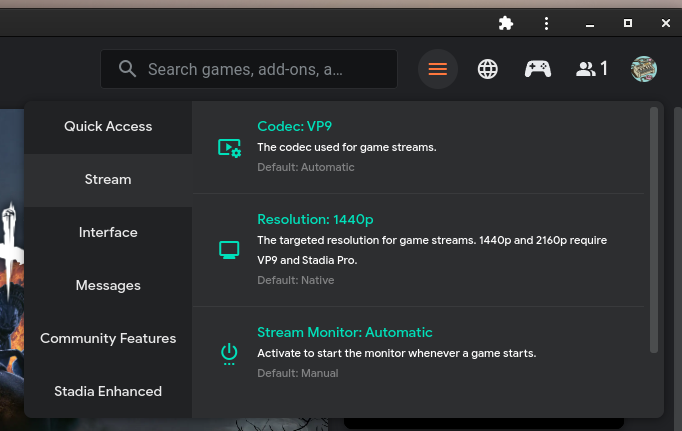Open the browser three-dot menu
This screenshot has width=682, height=431.
pyautogui.click(x=546, y=23)
